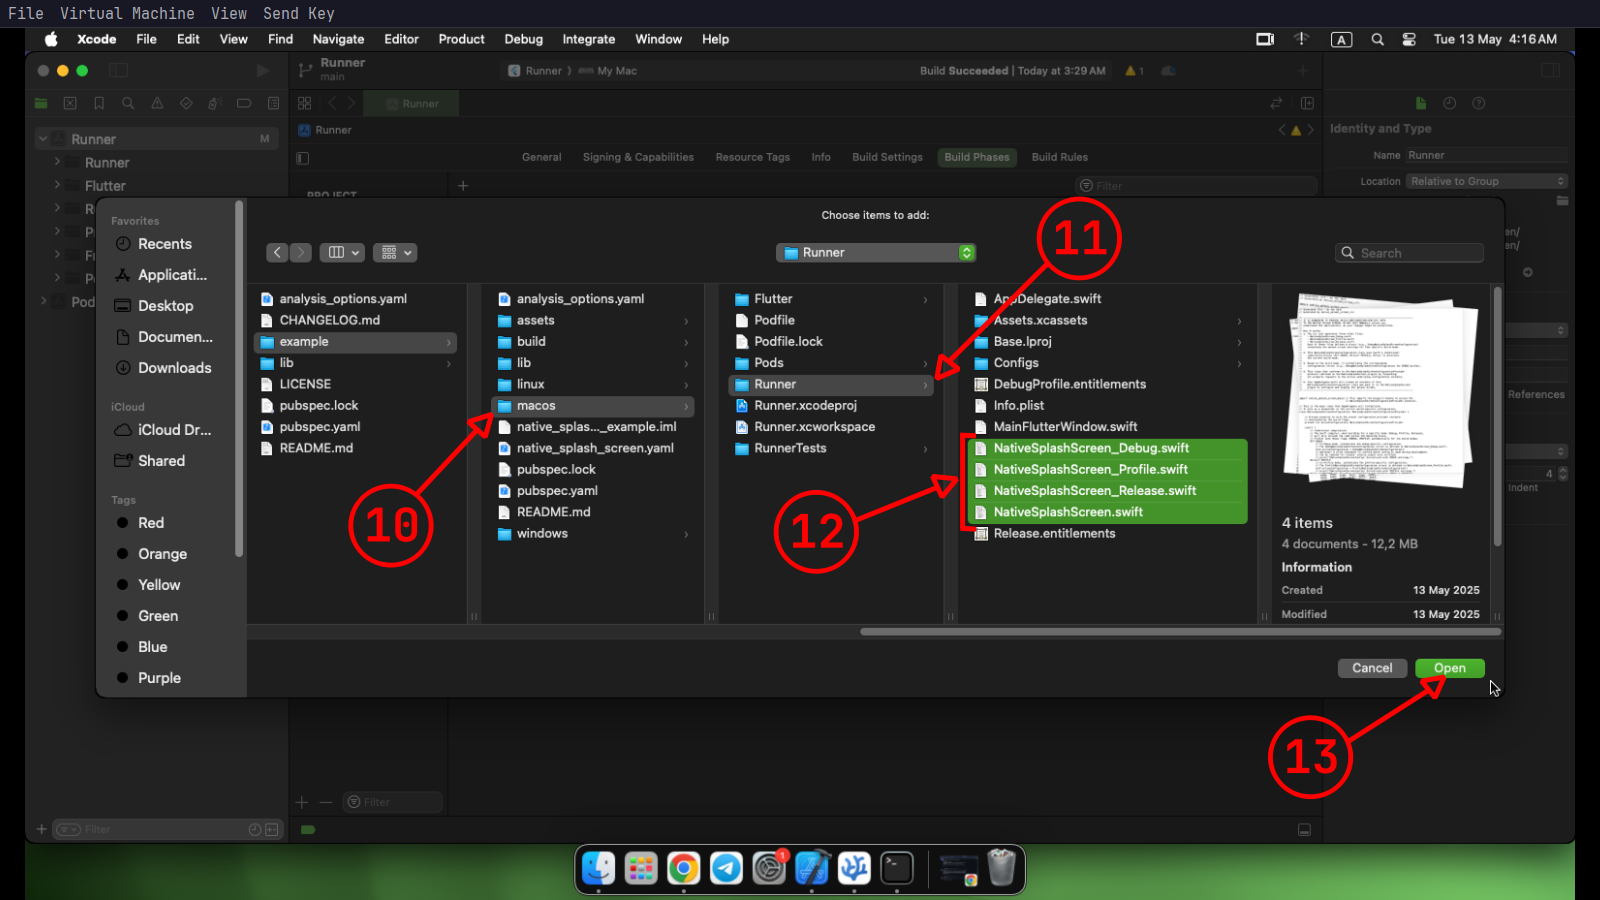1600x900 pixels.
Task: Open Finder from the Dock
Action: (598, 868)
